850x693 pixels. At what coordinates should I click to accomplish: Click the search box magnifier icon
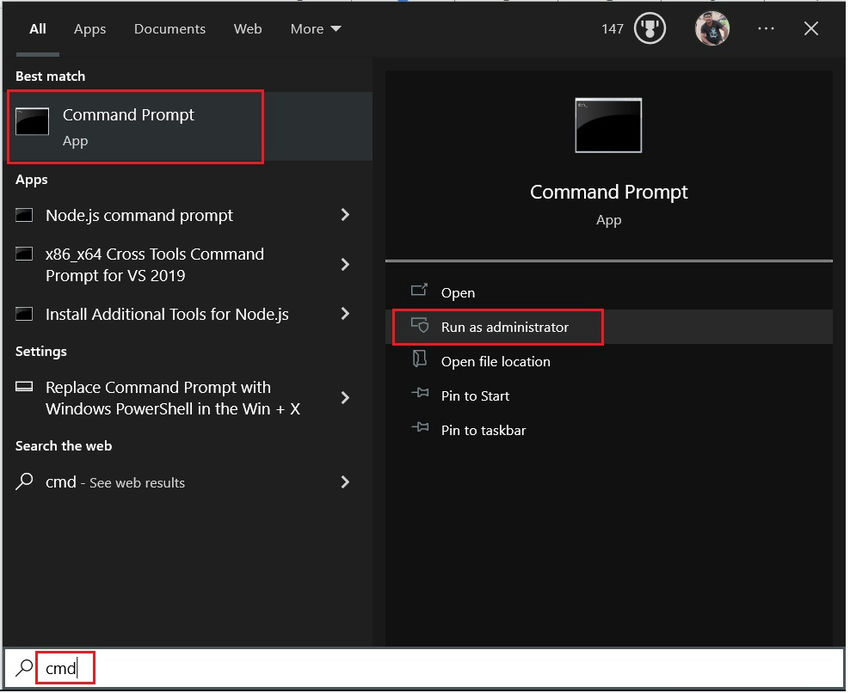[x=24, y=670]
